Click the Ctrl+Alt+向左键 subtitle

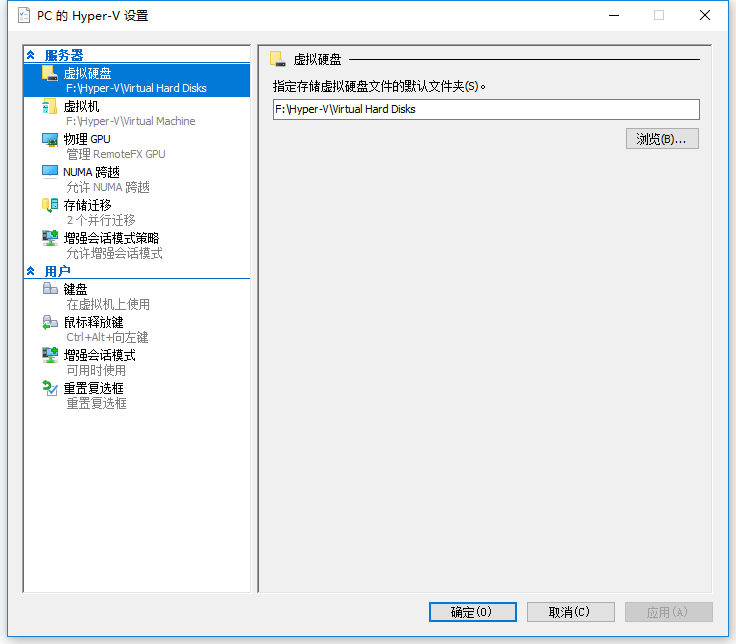click(x=107, y=337)
